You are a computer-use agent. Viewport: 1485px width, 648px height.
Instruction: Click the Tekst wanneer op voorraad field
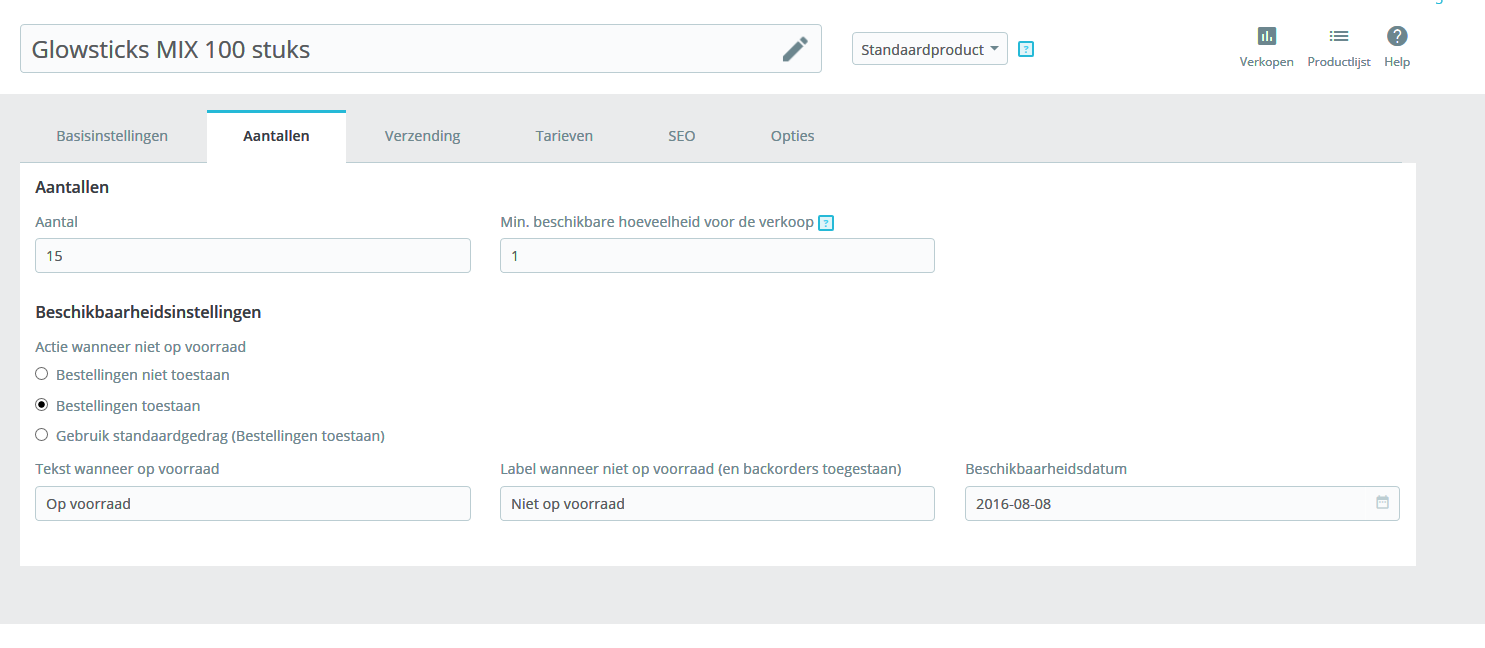pyautogui.click(x=253, y=503)
